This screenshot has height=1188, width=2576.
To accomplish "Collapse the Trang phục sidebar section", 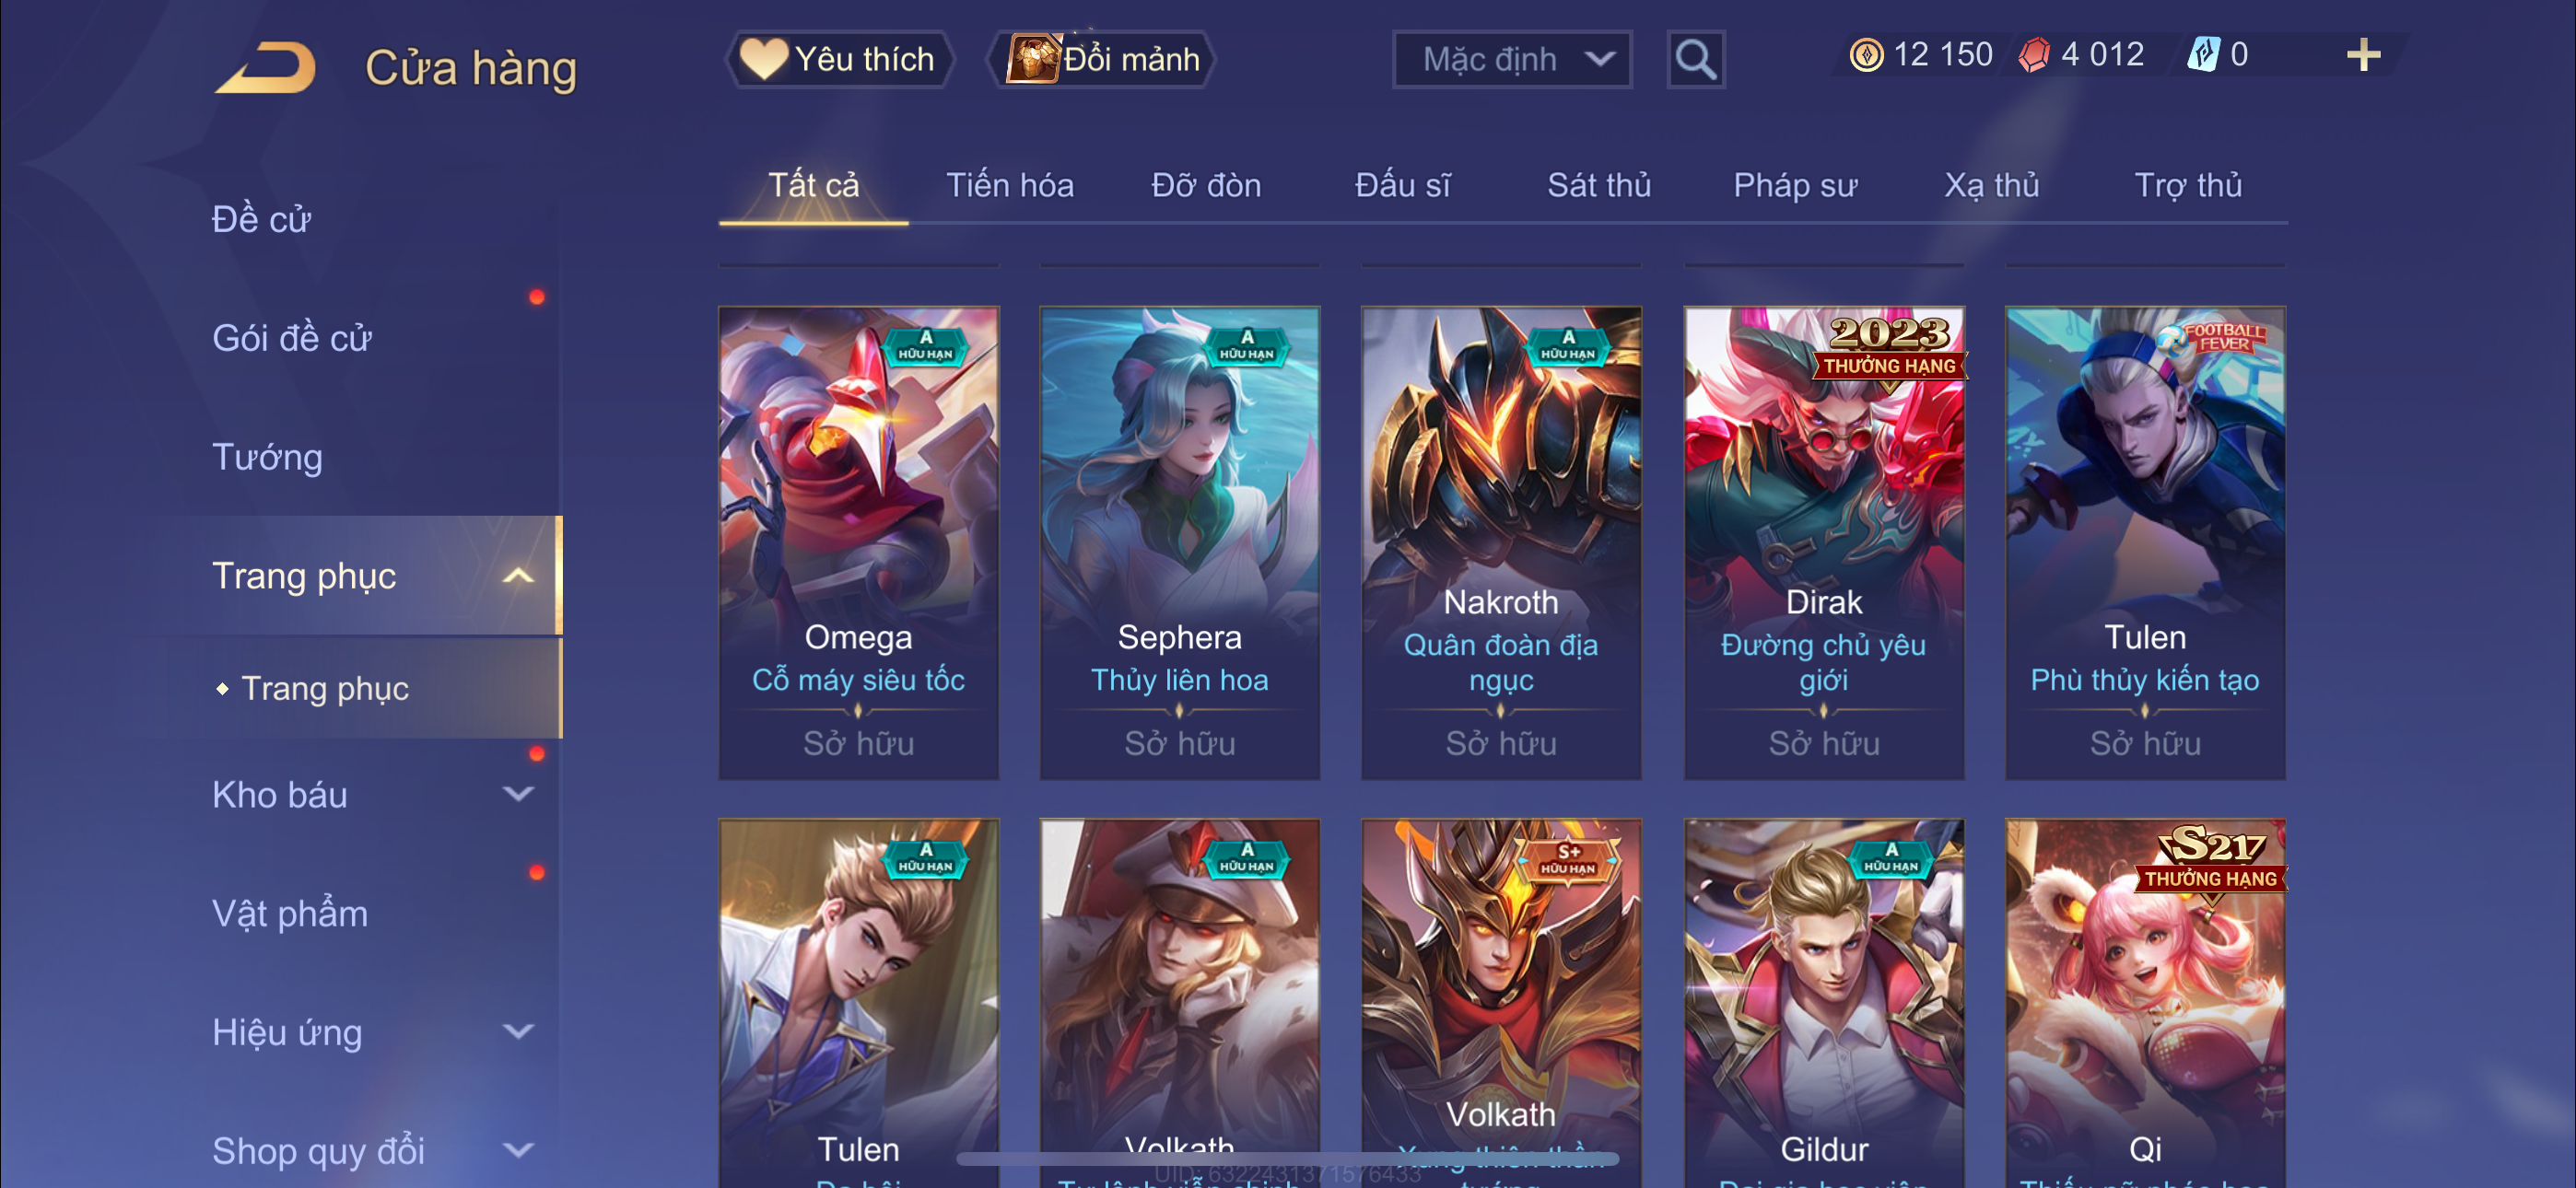I will [x=518, y=576].
